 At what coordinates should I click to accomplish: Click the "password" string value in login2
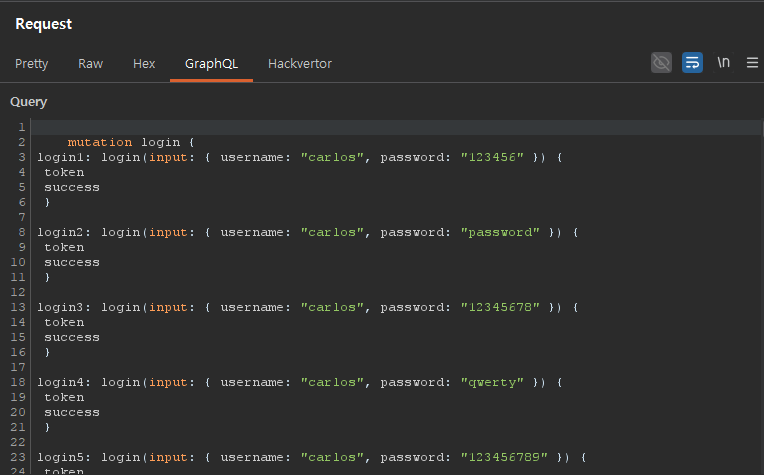tap(499, 232)
